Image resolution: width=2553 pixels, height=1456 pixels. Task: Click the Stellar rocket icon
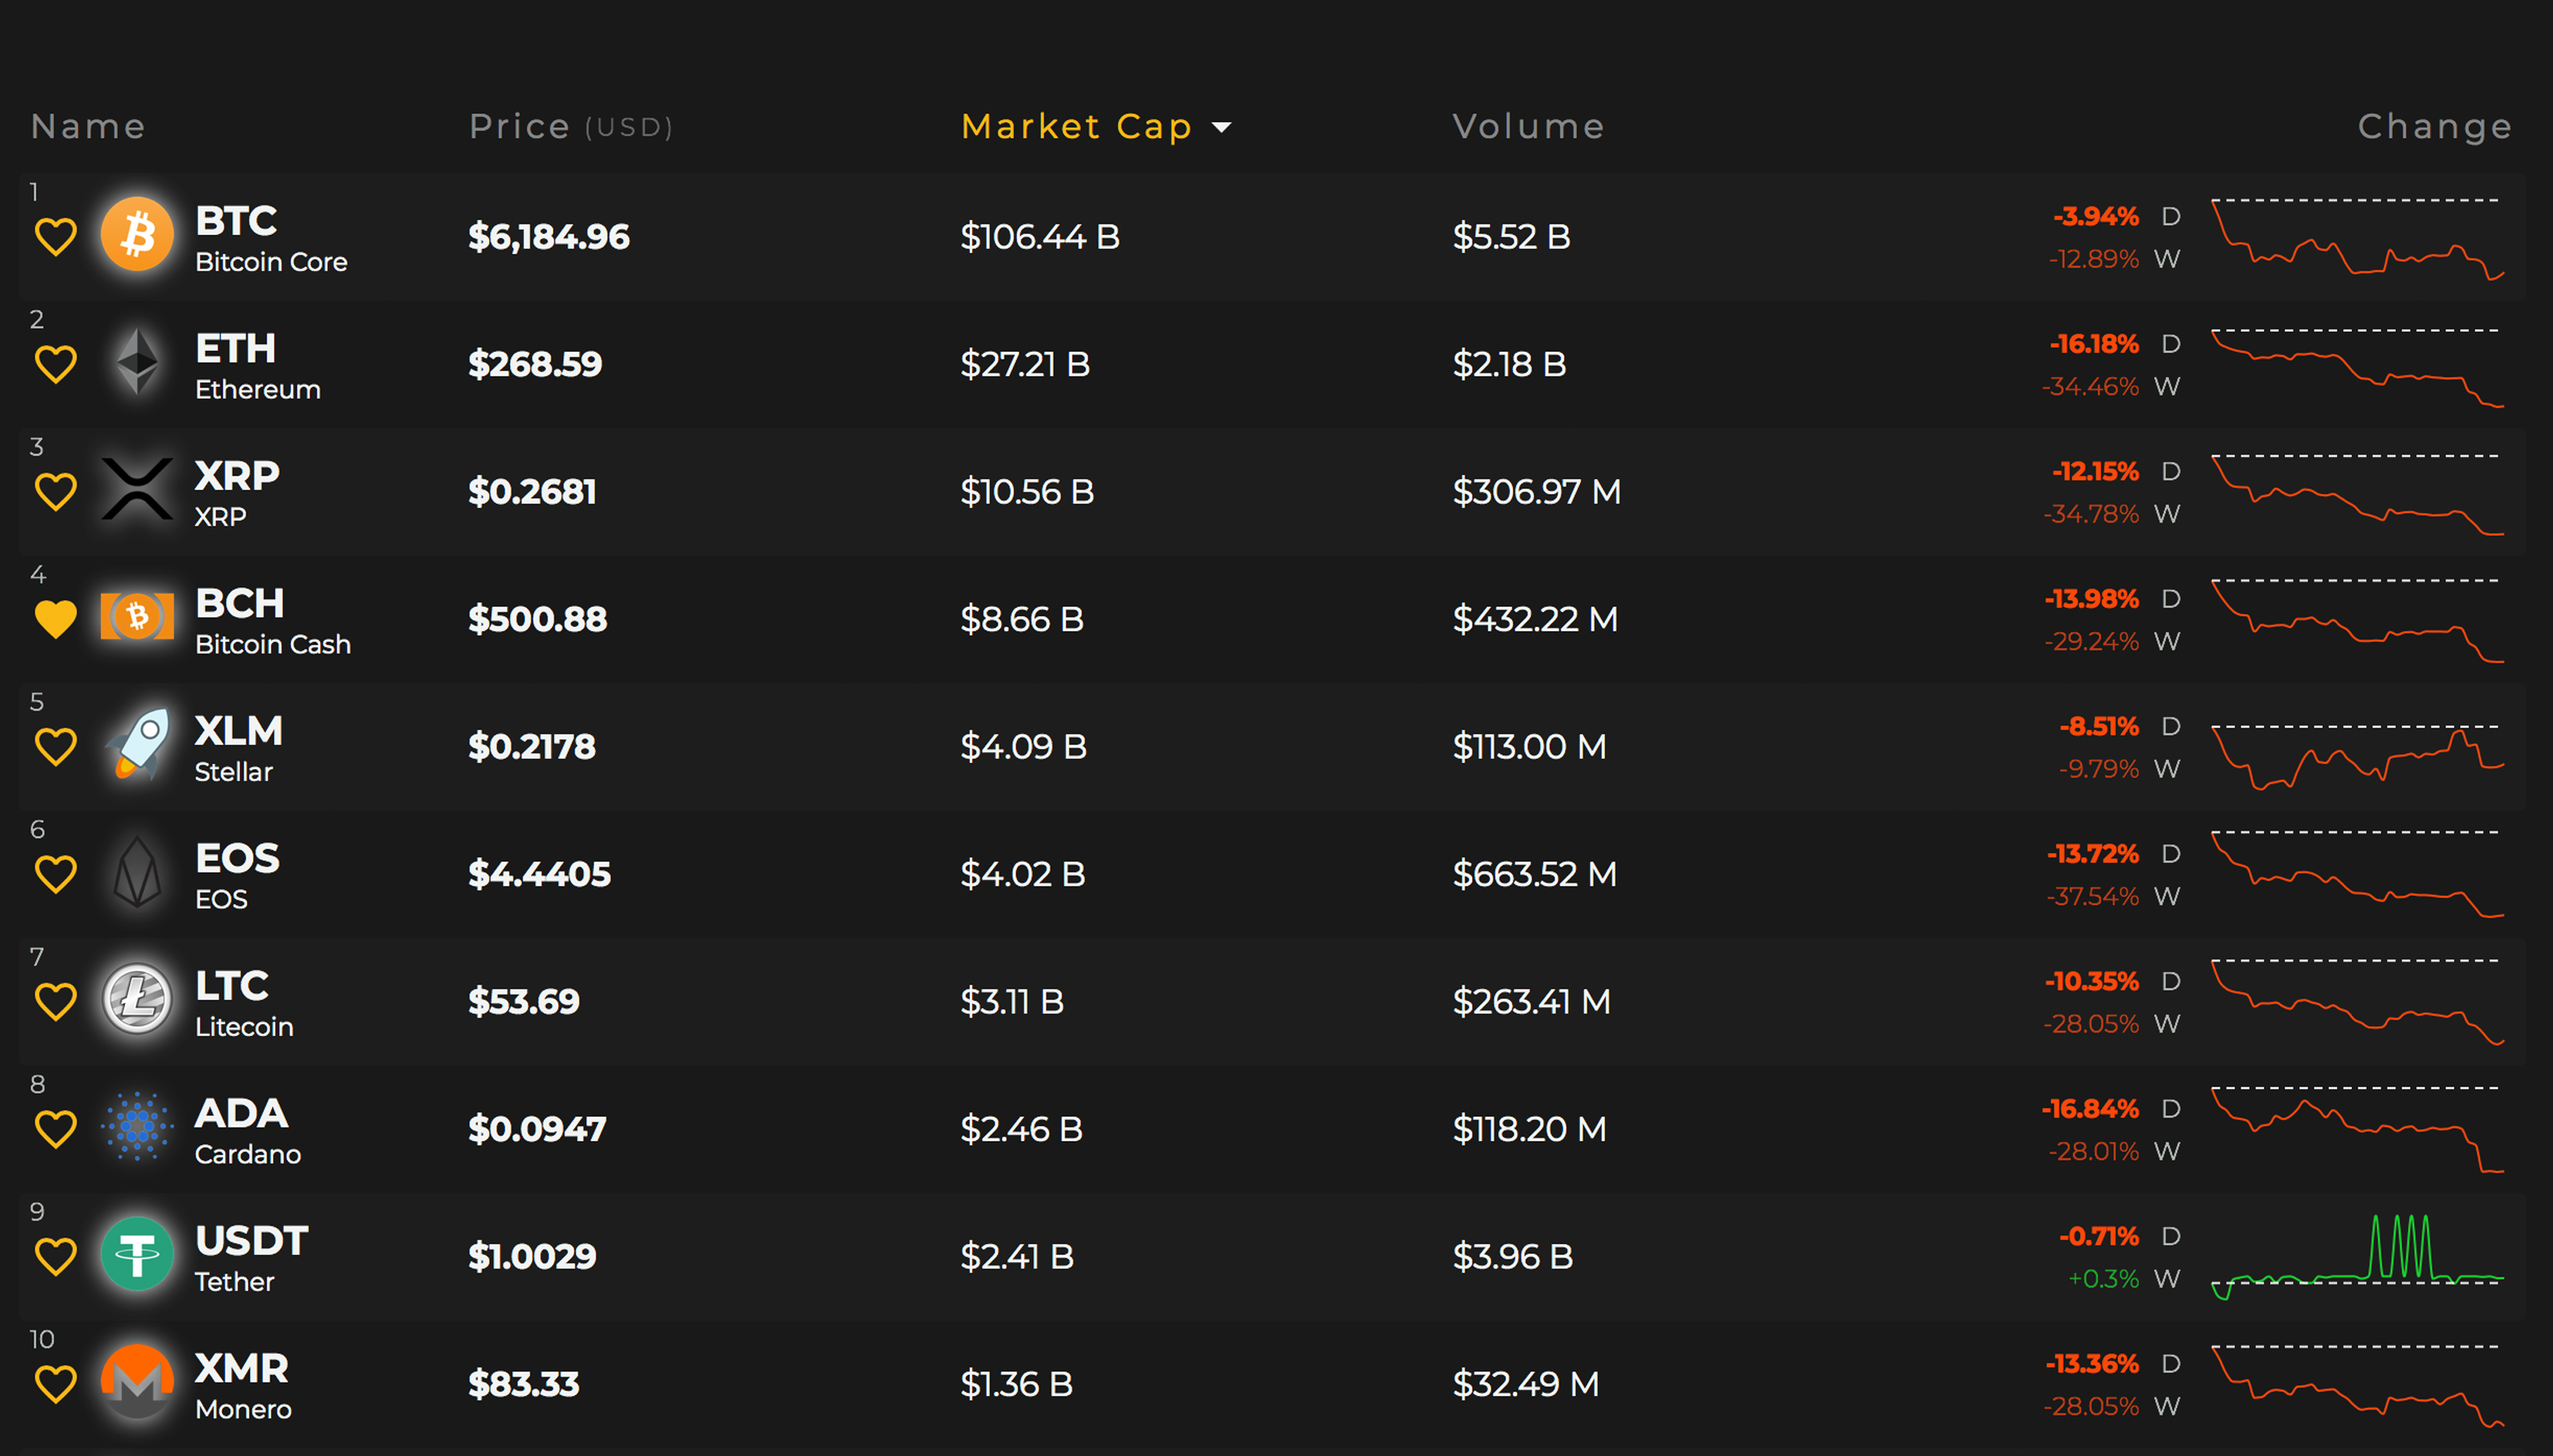click(x=137, y=744)
